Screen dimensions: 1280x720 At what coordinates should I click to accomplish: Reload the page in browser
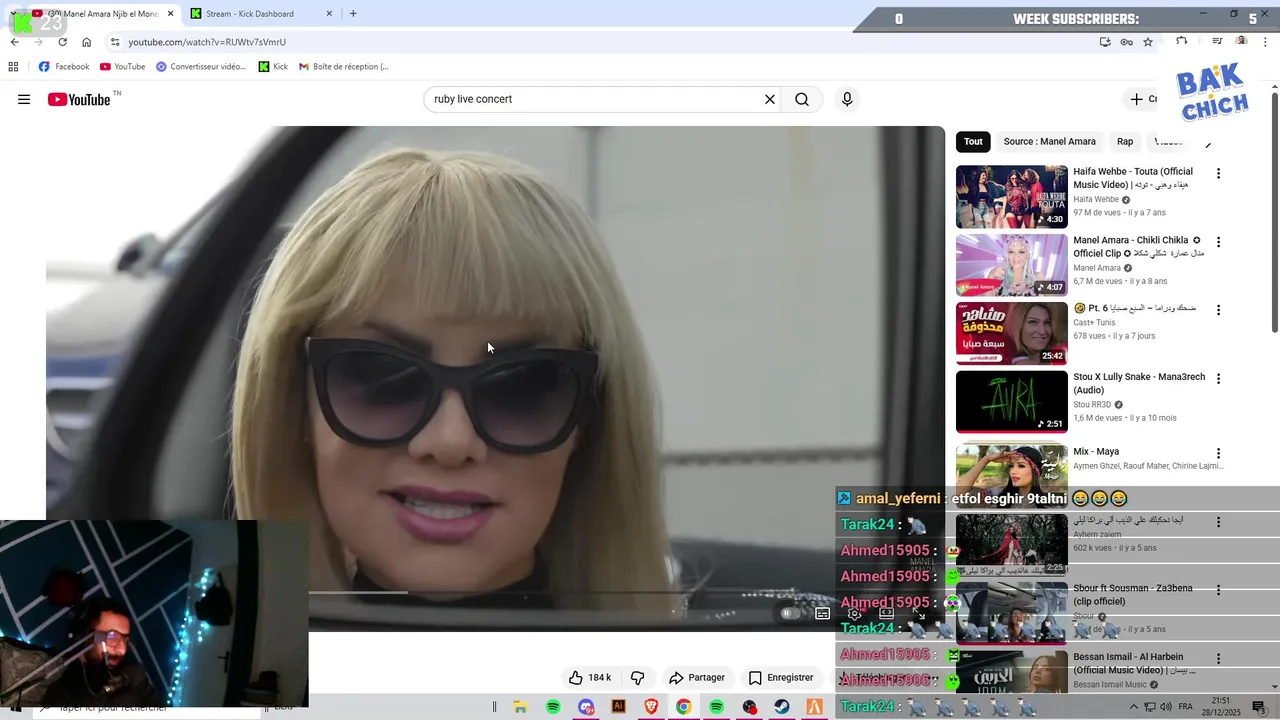(x=62, y=42)
